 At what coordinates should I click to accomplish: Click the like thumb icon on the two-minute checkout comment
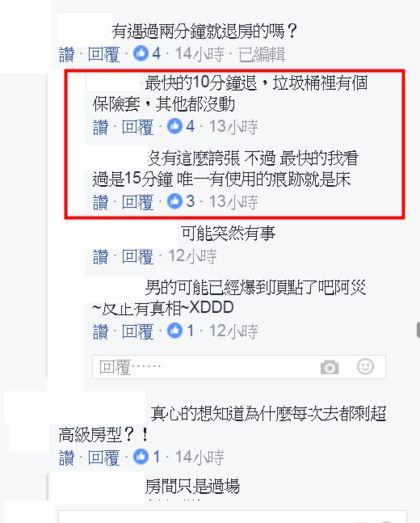[x=140, y=53]
